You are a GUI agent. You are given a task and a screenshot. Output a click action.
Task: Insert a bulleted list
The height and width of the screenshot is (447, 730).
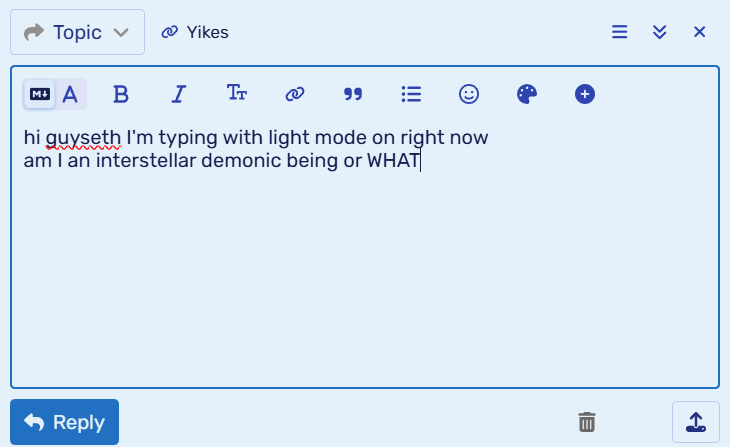point(411,94)
